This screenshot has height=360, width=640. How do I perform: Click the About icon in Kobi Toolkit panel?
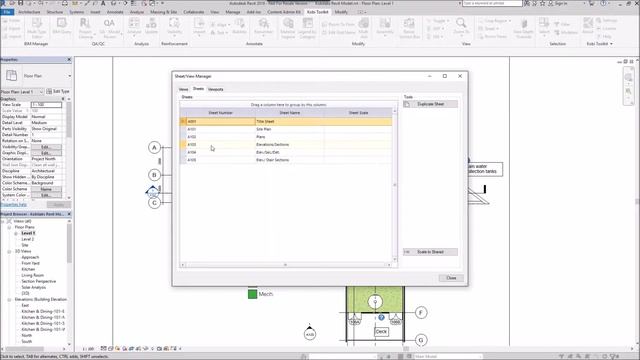[x=588, y=25]
